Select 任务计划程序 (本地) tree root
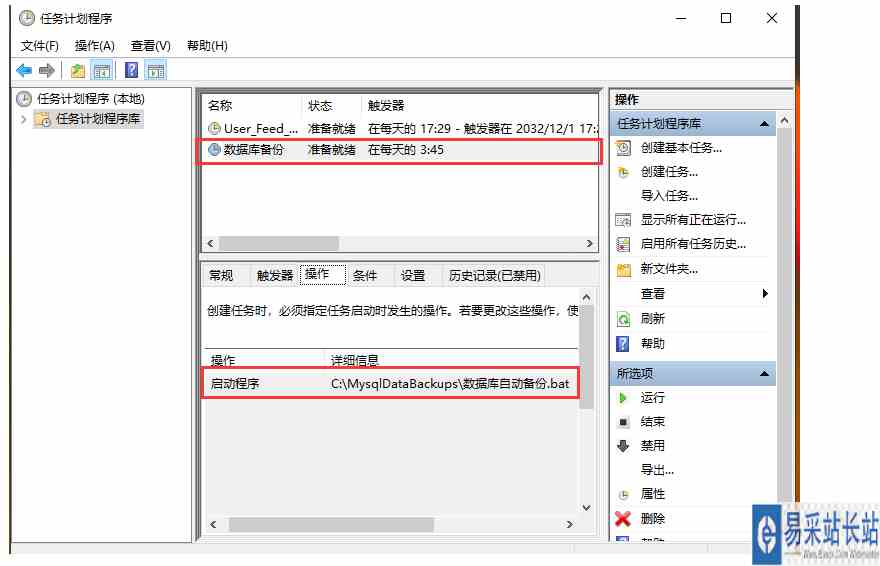 click(x=90, y=99)
